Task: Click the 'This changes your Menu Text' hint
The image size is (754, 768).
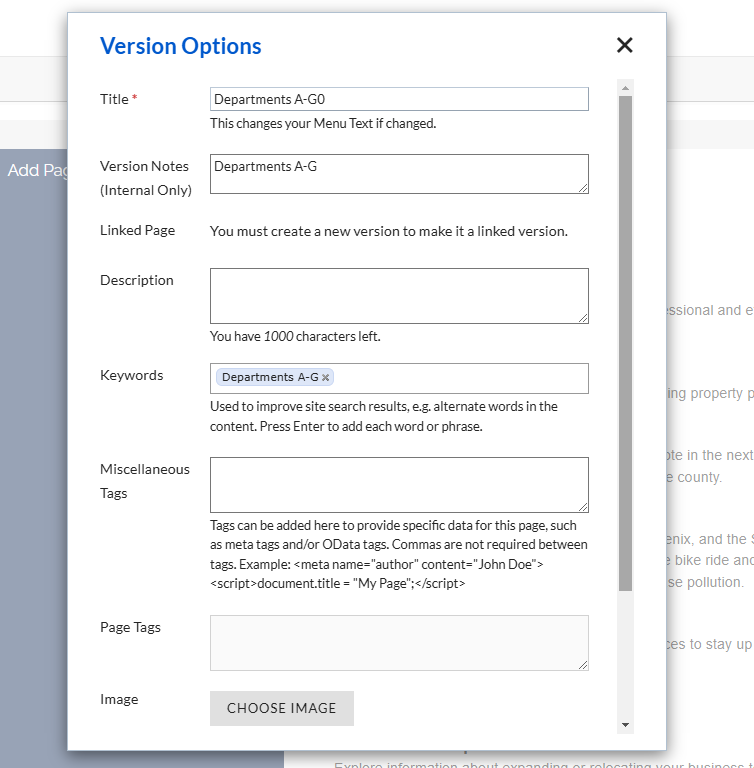Action: pyautogui.click(x=323, y=123)
